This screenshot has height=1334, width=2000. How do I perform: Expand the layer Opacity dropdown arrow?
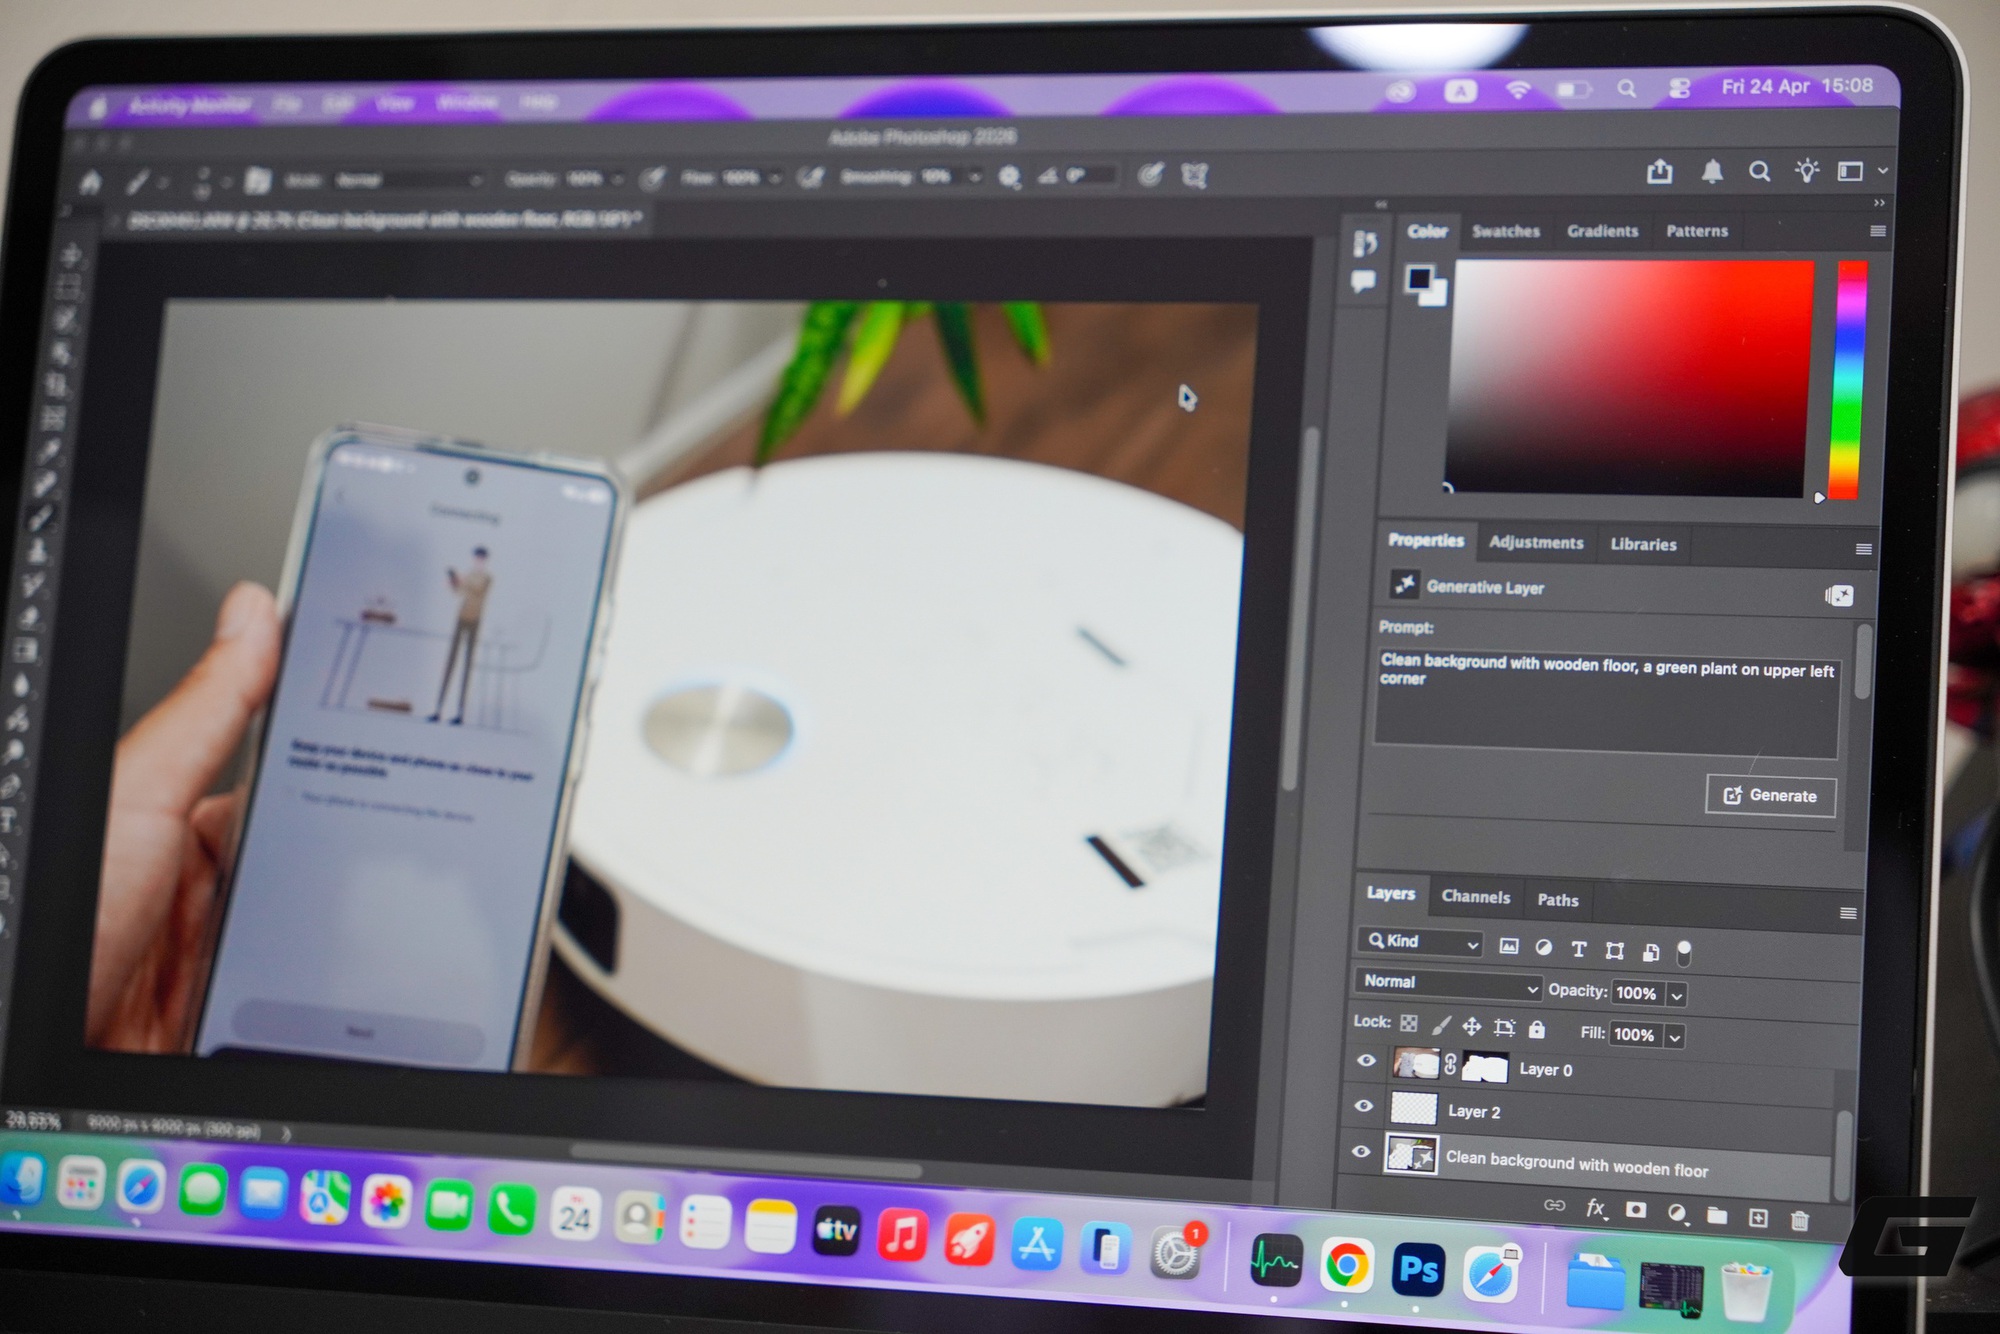(x=1677, y=995)
